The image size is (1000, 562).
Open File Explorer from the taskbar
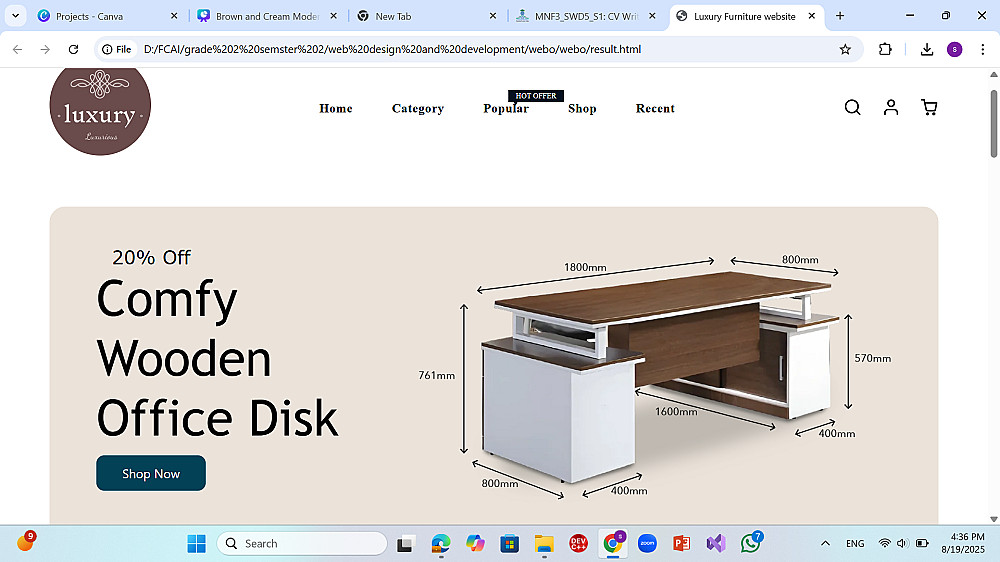(544, 544)
